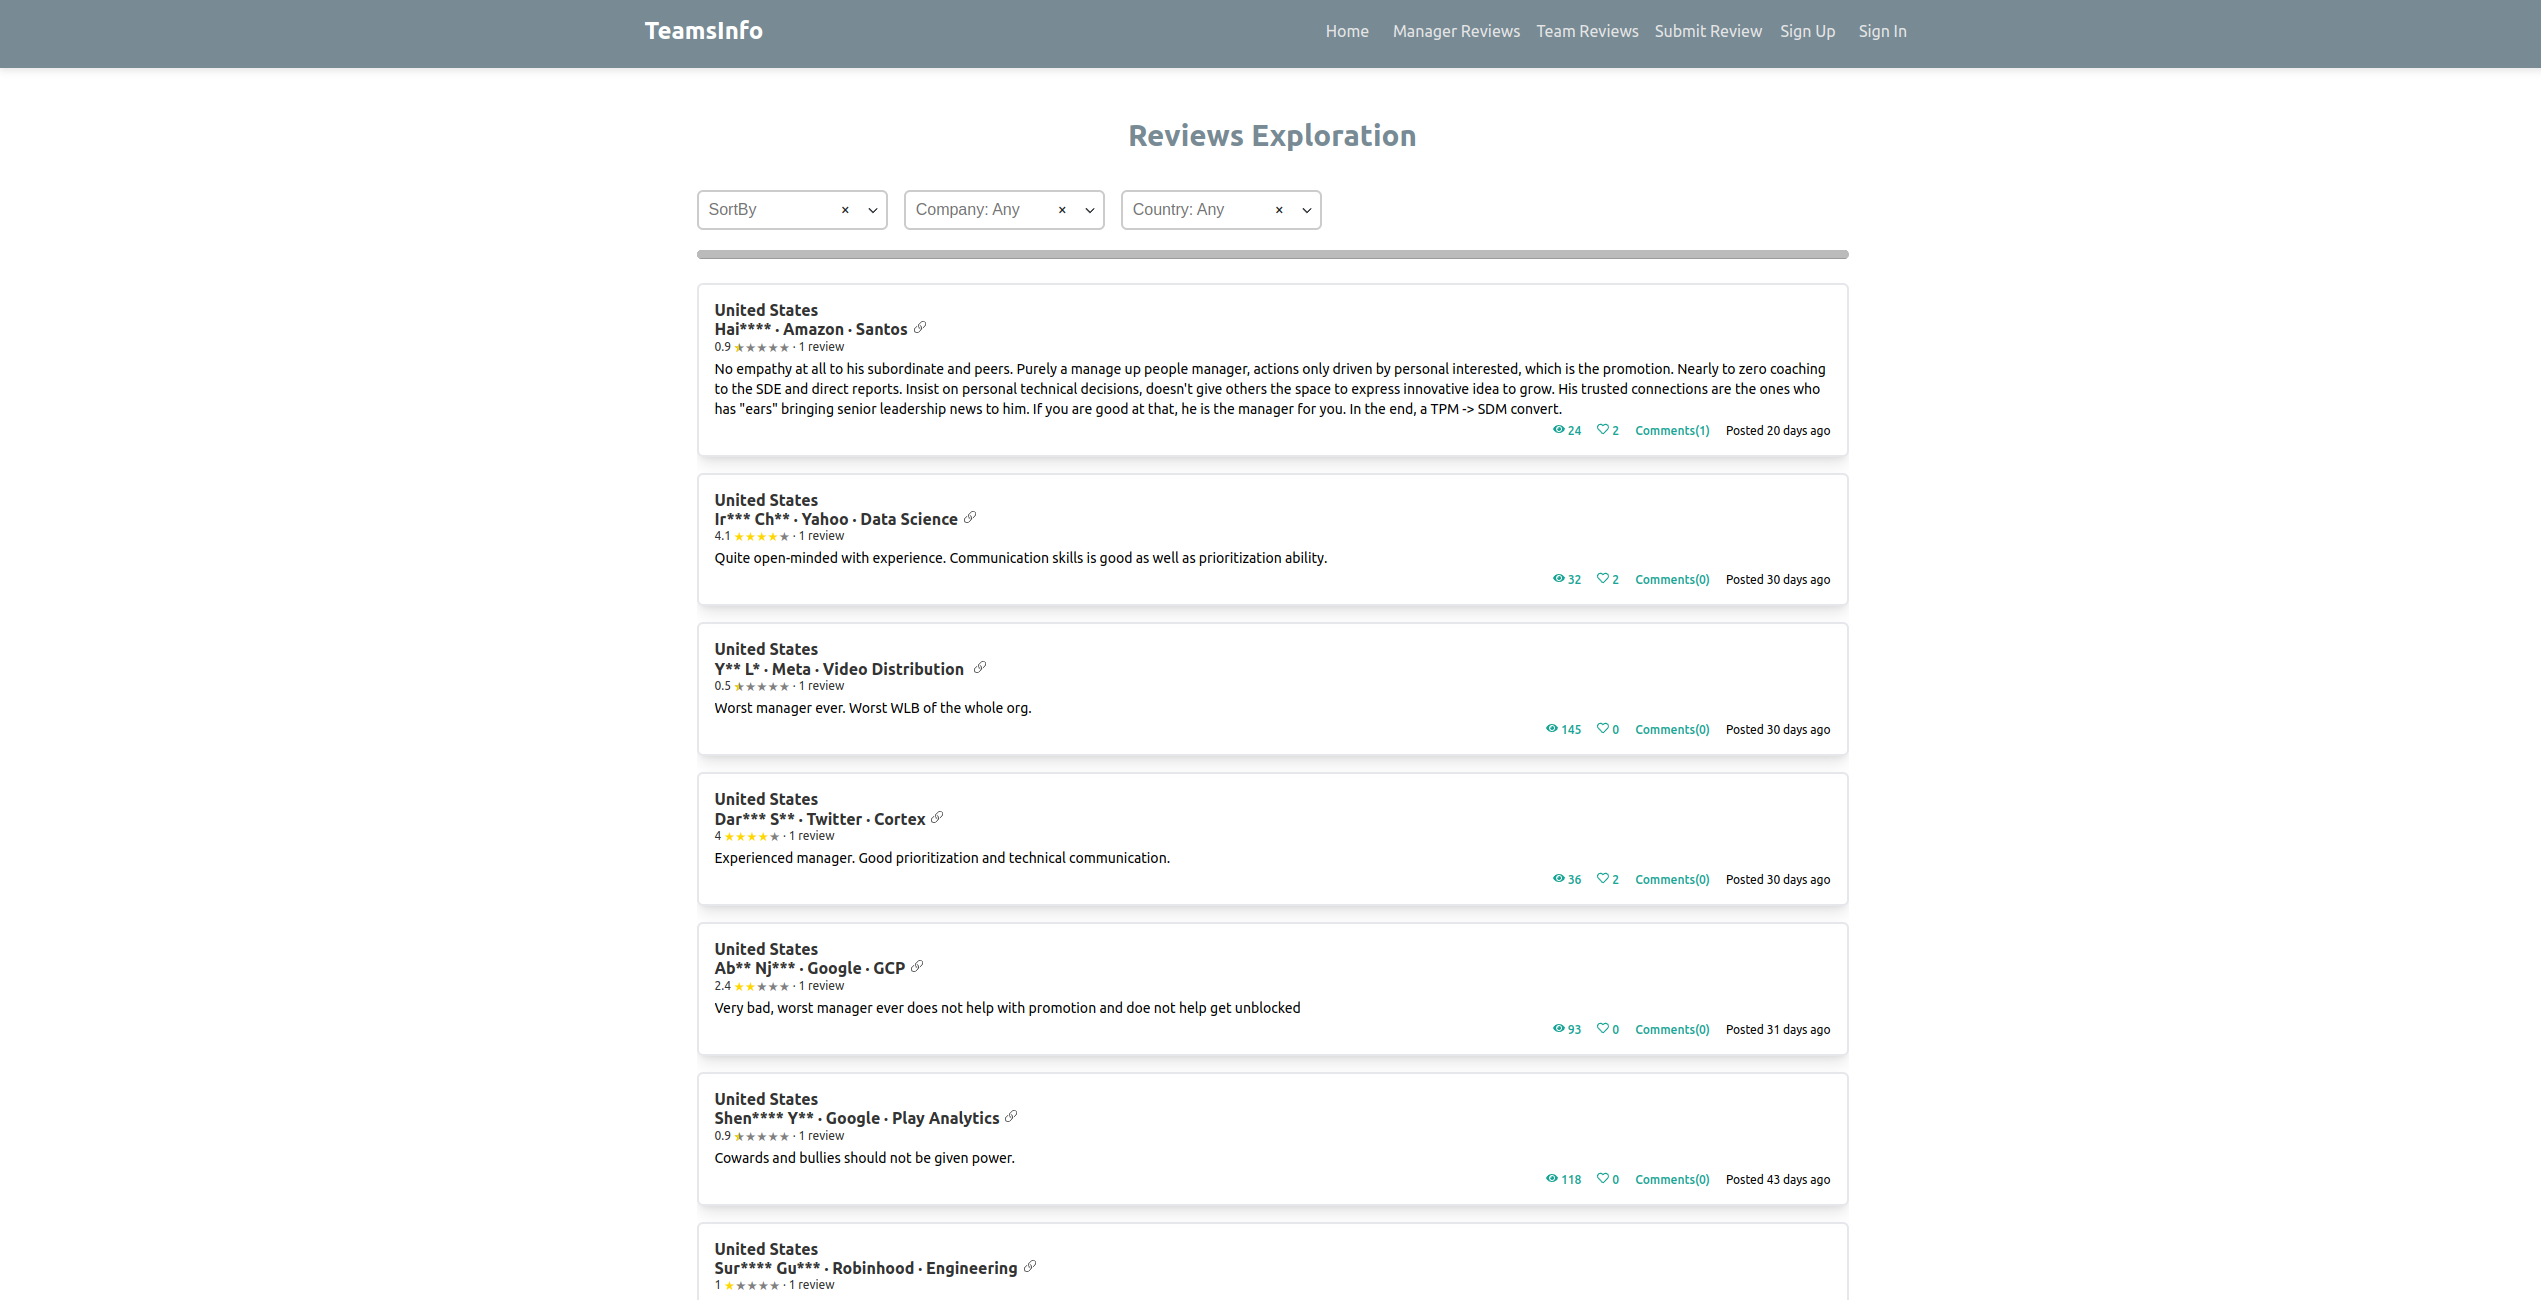Click views eye icon showing 36
The width and height of the screenshot is (2541, 1300).
pos(1558,879)
